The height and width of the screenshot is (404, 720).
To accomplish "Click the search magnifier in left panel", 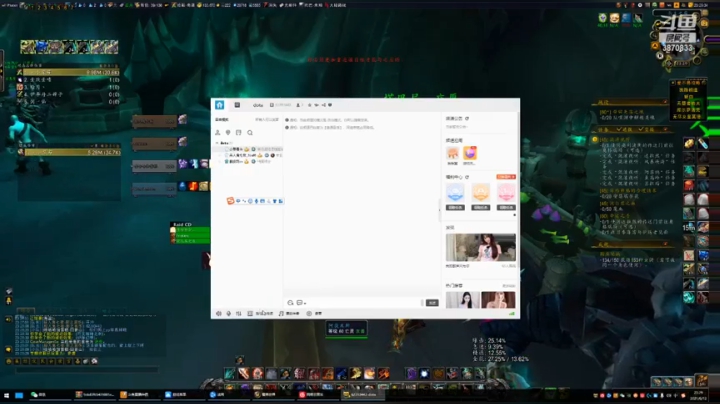I will (x=250, y=133).
